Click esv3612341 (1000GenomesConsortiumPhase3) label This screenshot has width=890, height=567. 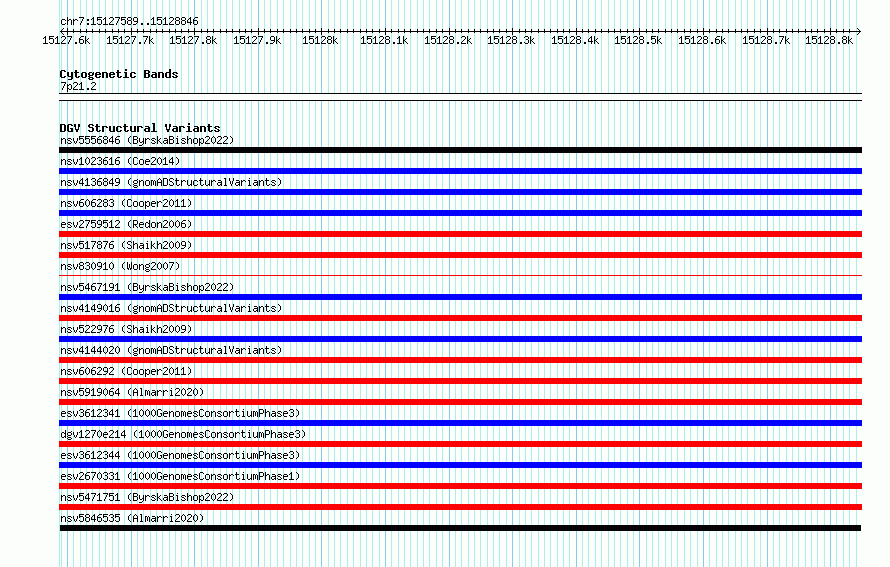click(x=180, y=413)
